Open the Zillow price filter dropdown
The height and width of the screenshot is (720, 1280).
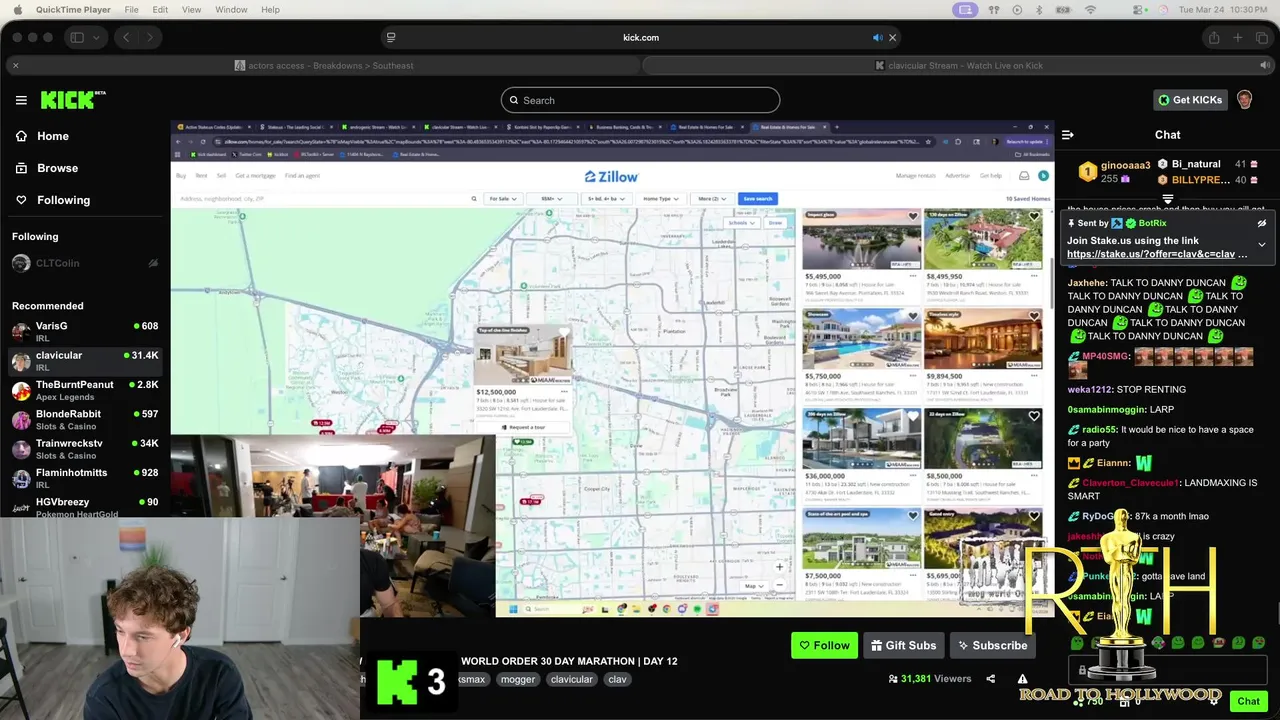551,199
